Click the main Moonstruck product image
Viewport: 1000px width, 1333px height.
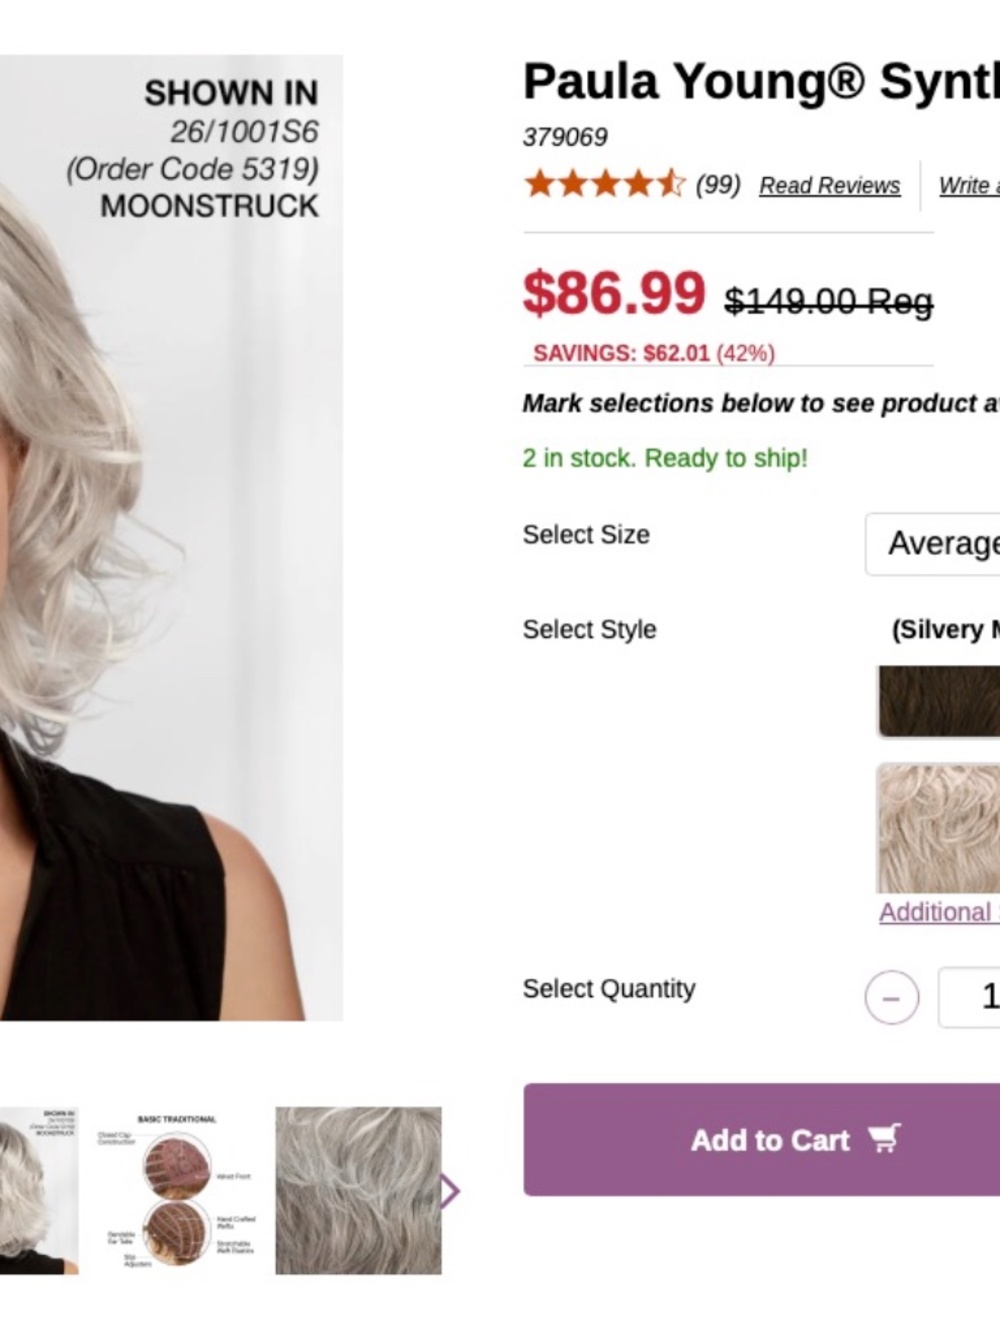pos(171,538)
